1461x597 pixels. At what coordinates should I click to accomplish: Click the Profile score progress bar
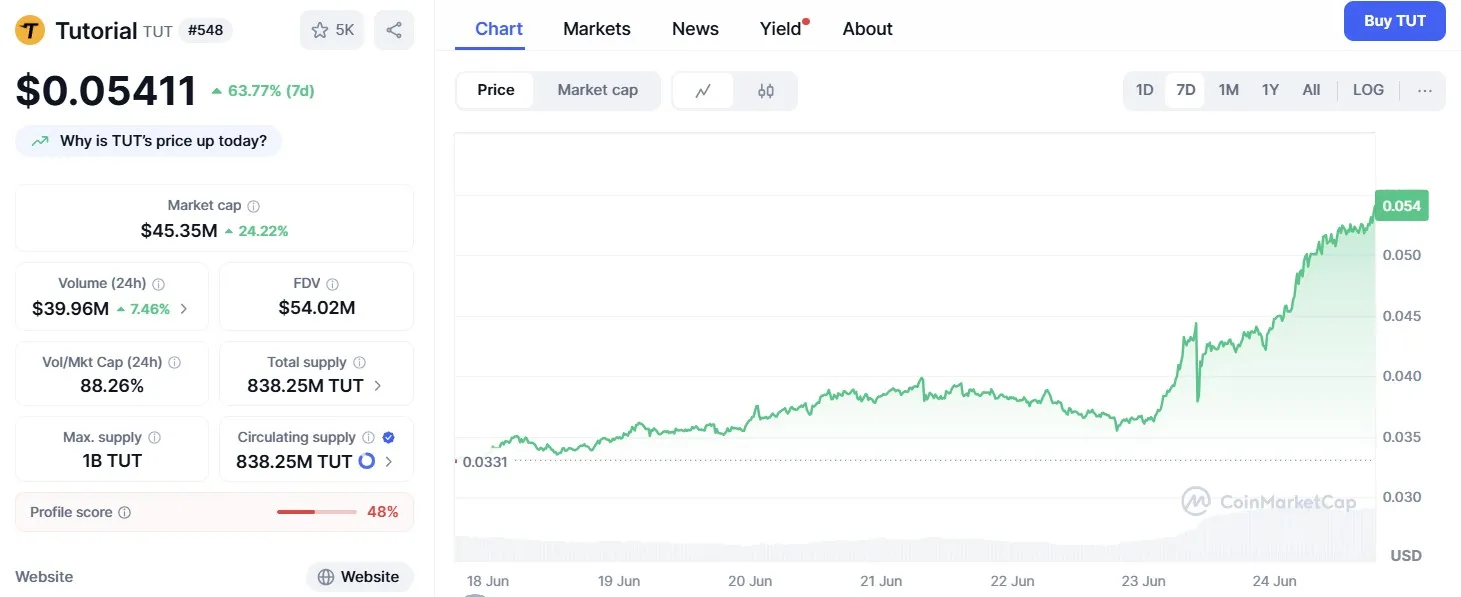tap(317, 512)
